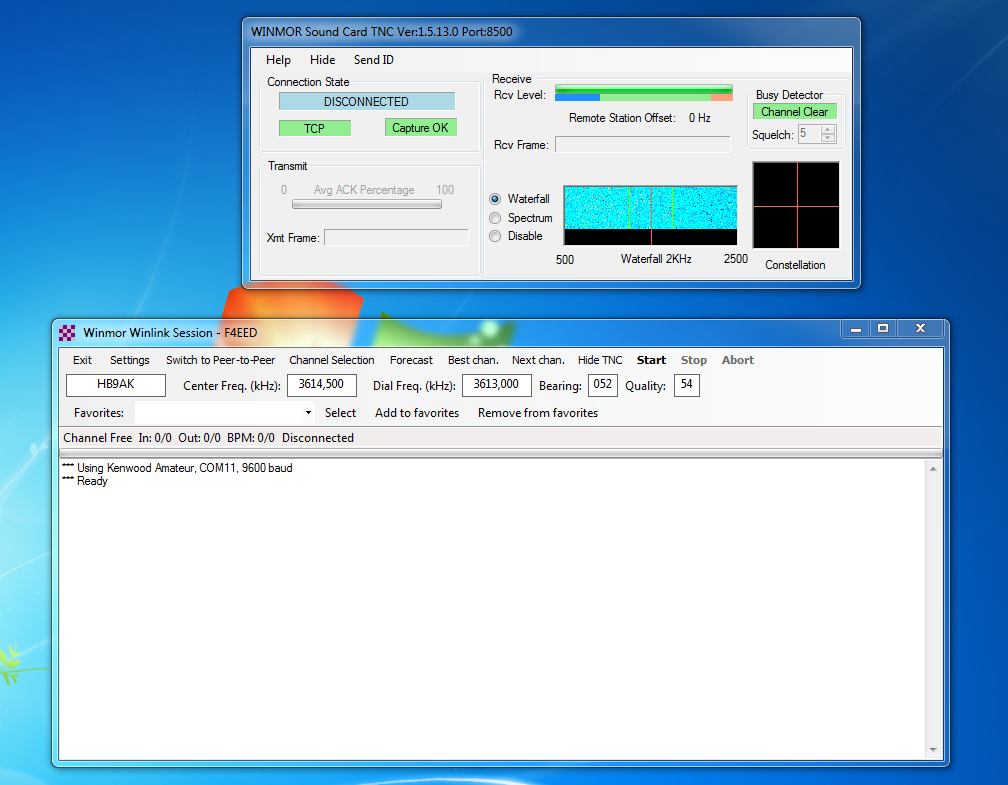The height and width of the screenshot is (785, 1008).
Task: Maximize the Winmor Winlink Session window
Action: pyautogui.click(x=883, y=329)
